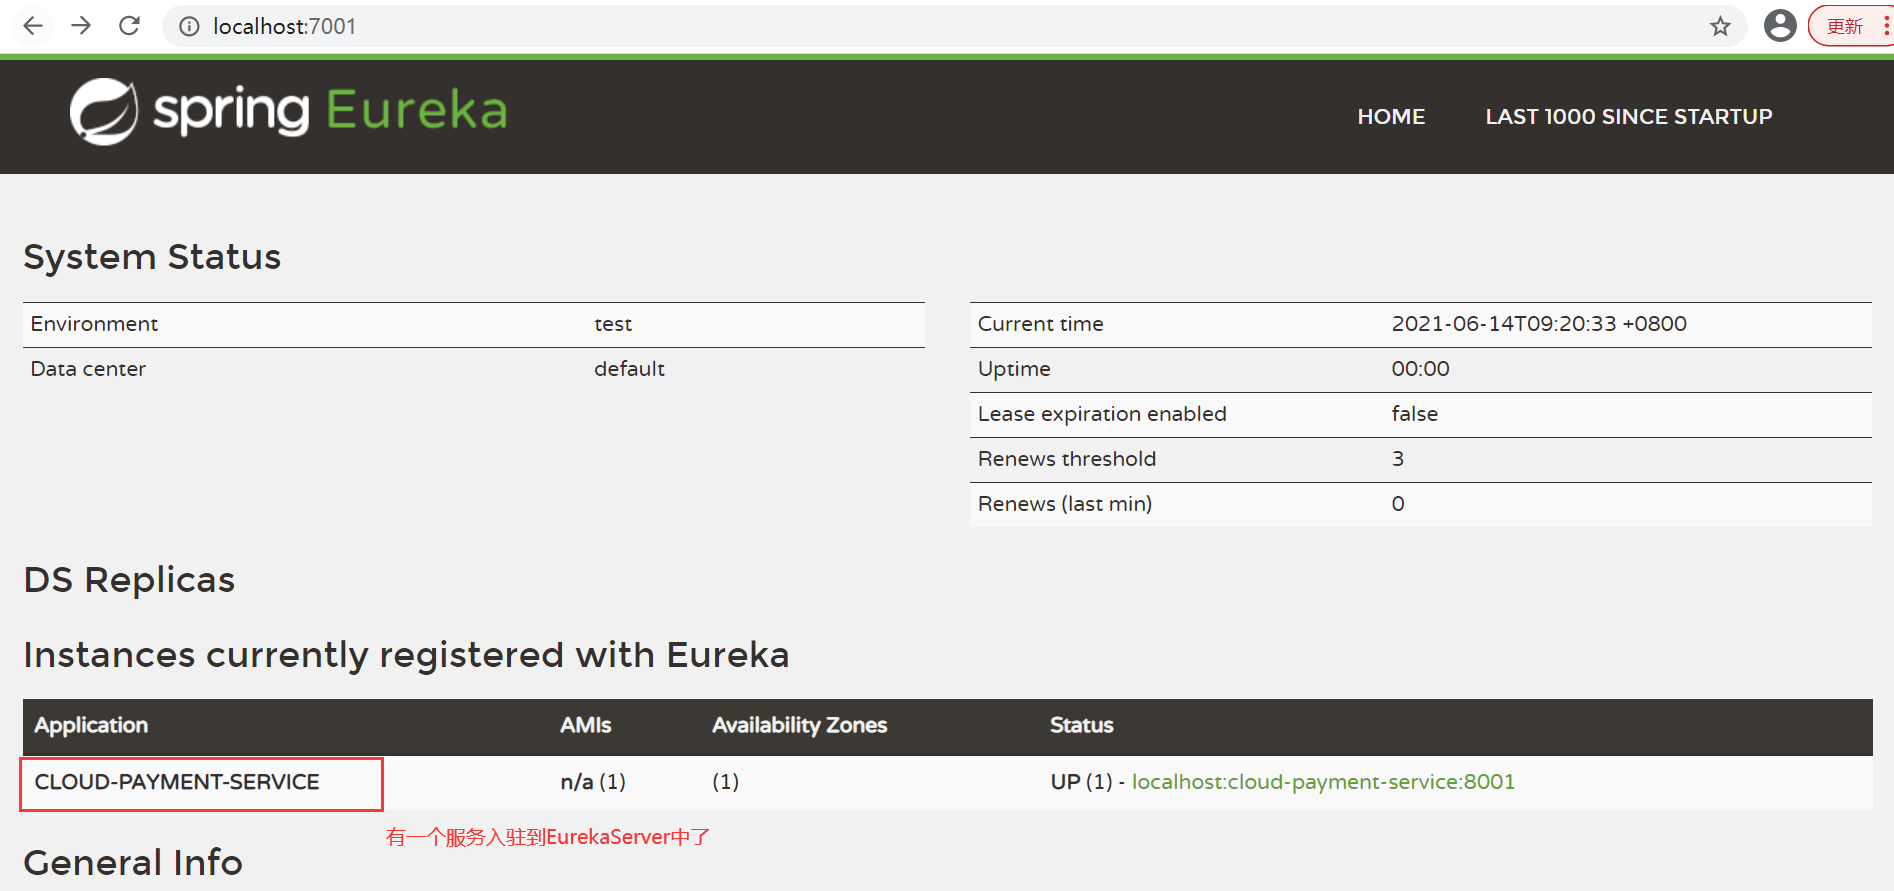
Task: Select the Current time value 2021-06-14T09:20:33 +0800
Action: click(x=1539, y=324)
